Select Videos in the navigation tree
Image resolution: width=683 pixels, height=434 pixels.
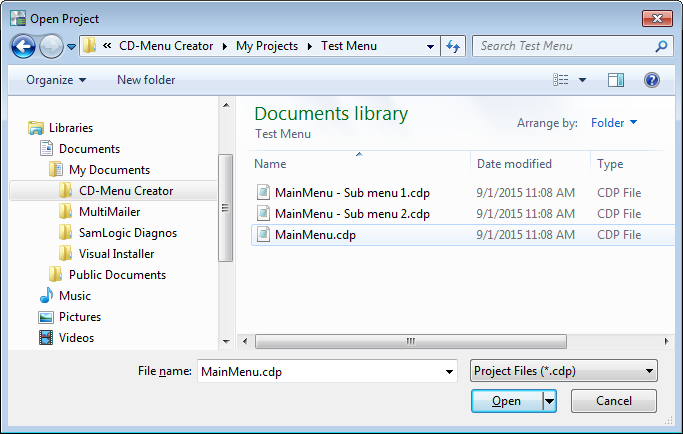click(x=76, y=338)
